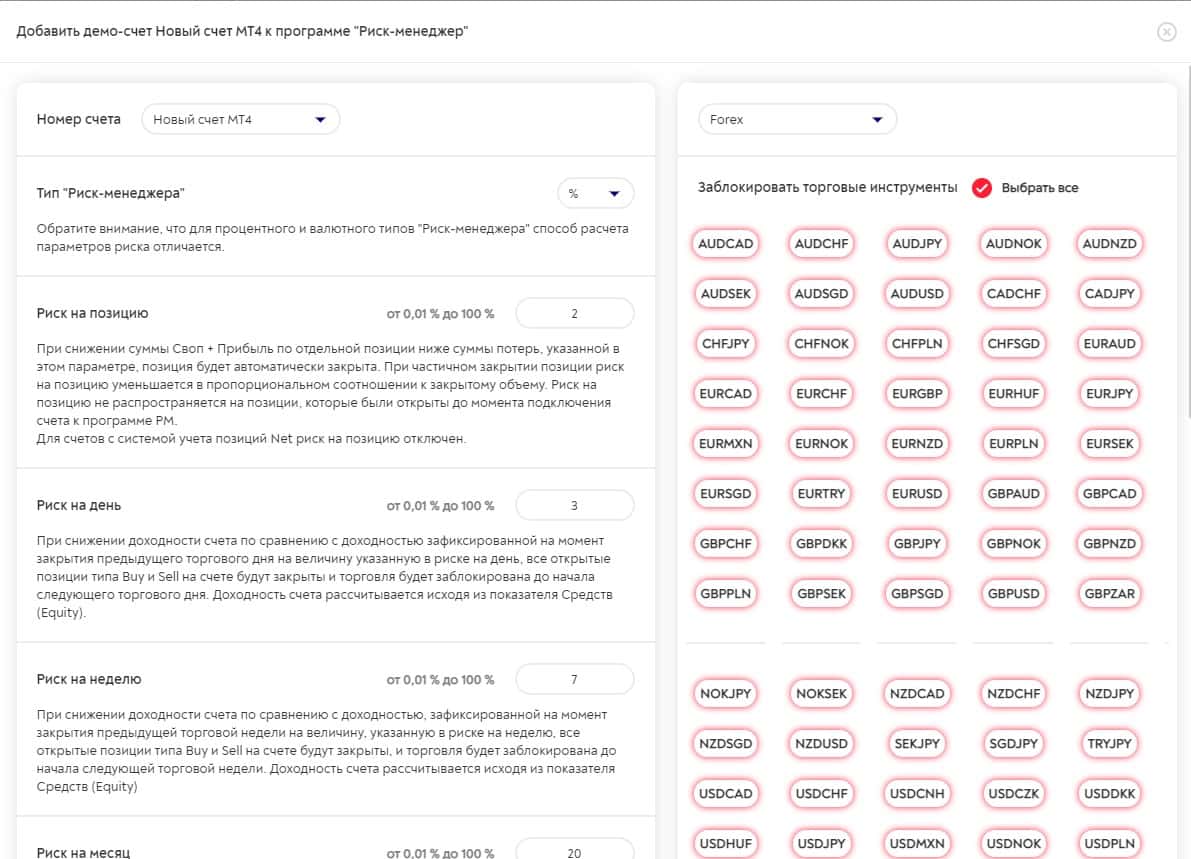Click the EURNZD chip
1191x859 pixels.
click(917, 444)
